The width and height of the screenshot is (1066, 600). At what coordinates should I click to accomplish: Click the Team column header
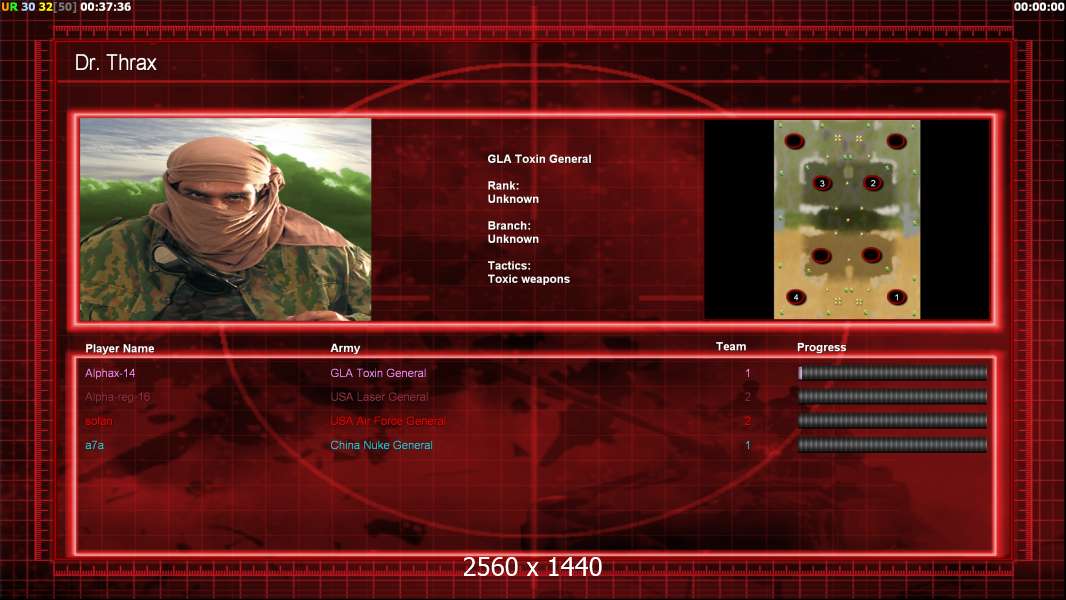click(x=731, y=347)
